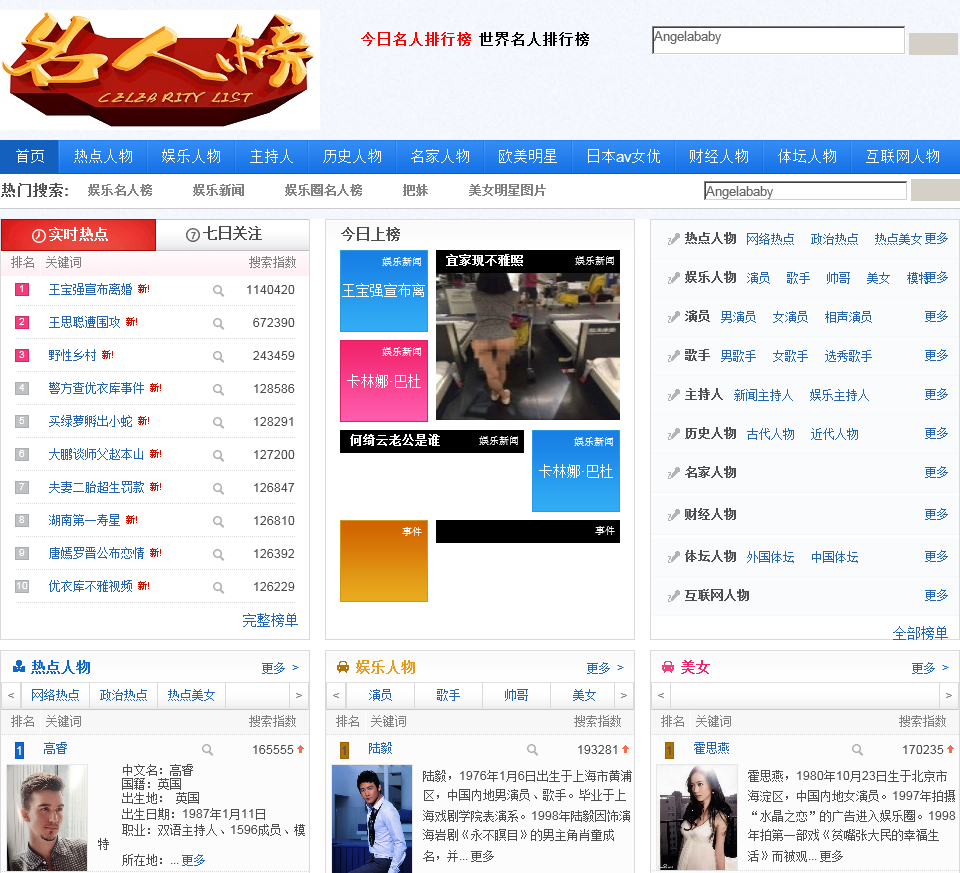The image size is (960, 873).
Task: Open 选秀歌手 category link
Action: (848, 356)
